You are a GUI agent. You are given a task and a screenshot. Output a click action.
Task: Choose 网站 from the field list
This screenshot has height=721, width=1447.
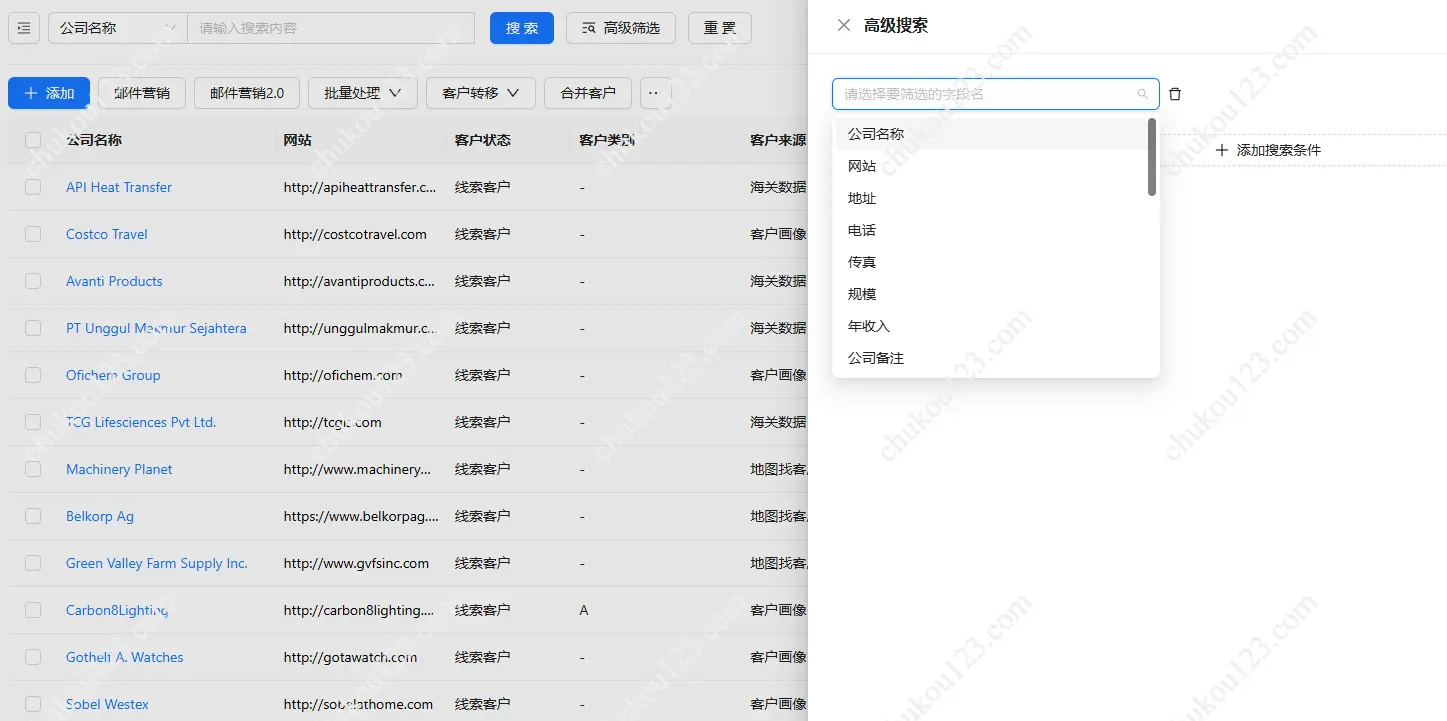pyautogui.click(x=862, y=166)
